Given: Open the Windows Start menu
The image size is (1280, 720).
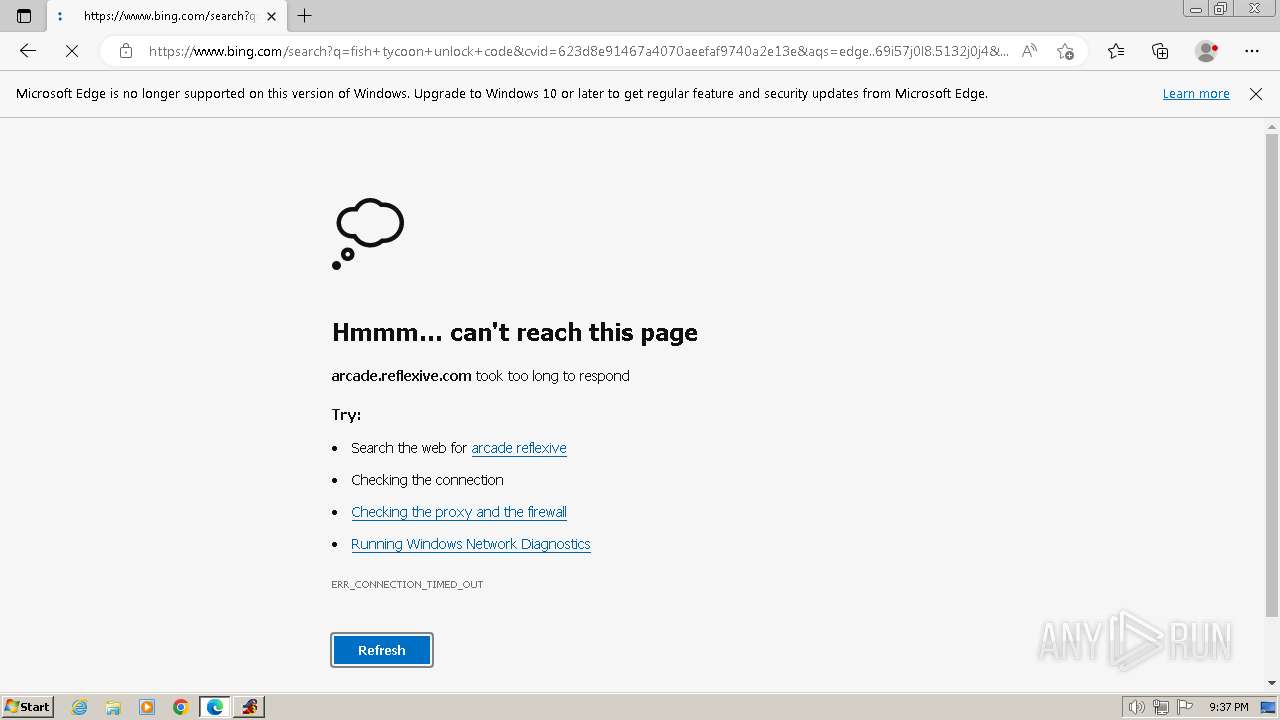Looking at the screenshot, I should [x=27, y=707].
